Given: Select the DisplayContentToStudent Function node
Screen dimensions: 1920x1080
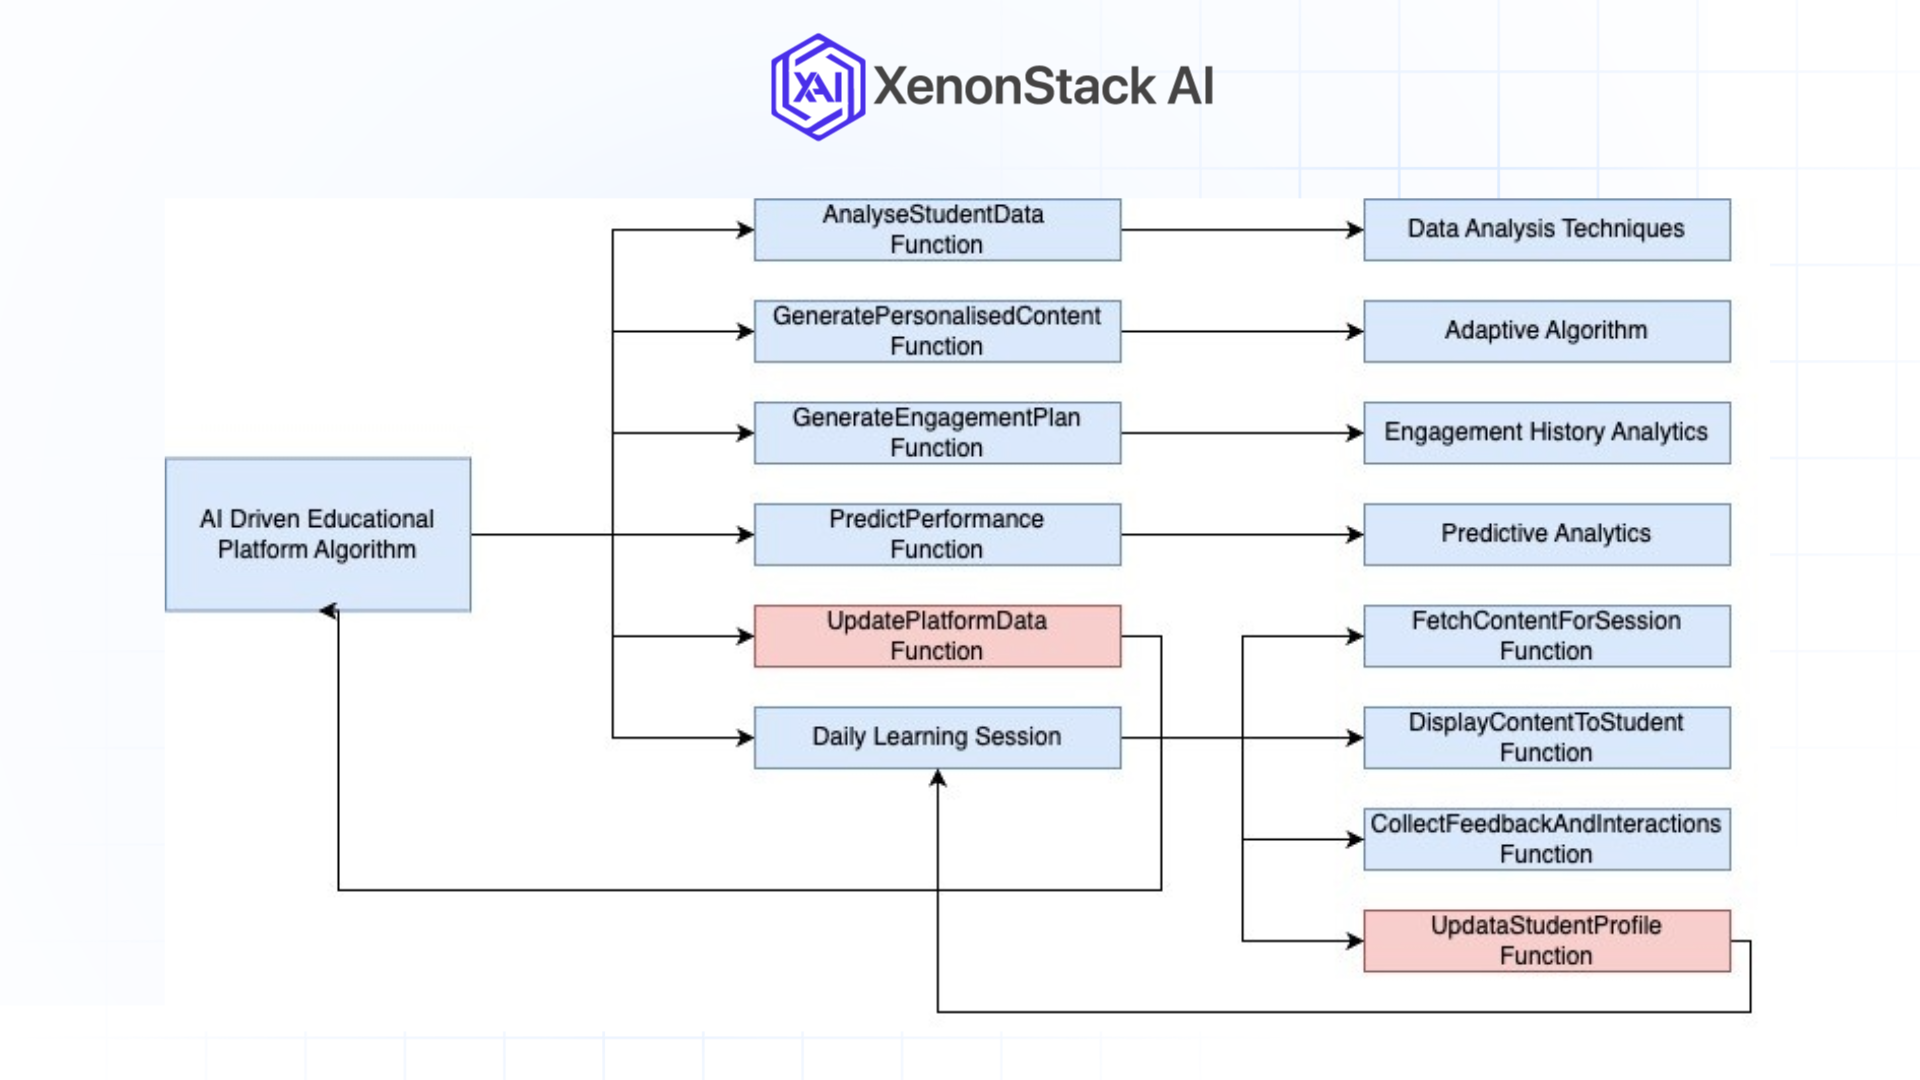Looking at the screenshot, I should tap(1546, 737).
